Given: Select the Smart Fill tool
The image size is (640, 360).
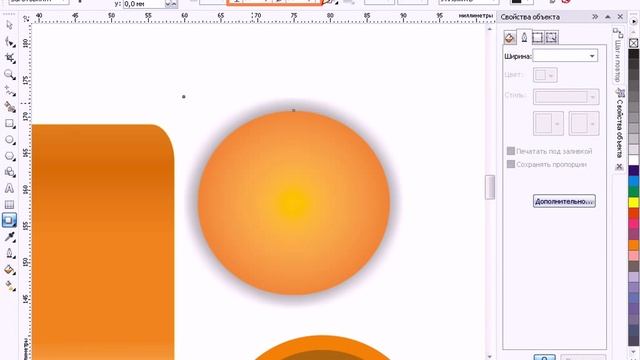Looking at the screenshot, I should (10, 107).
